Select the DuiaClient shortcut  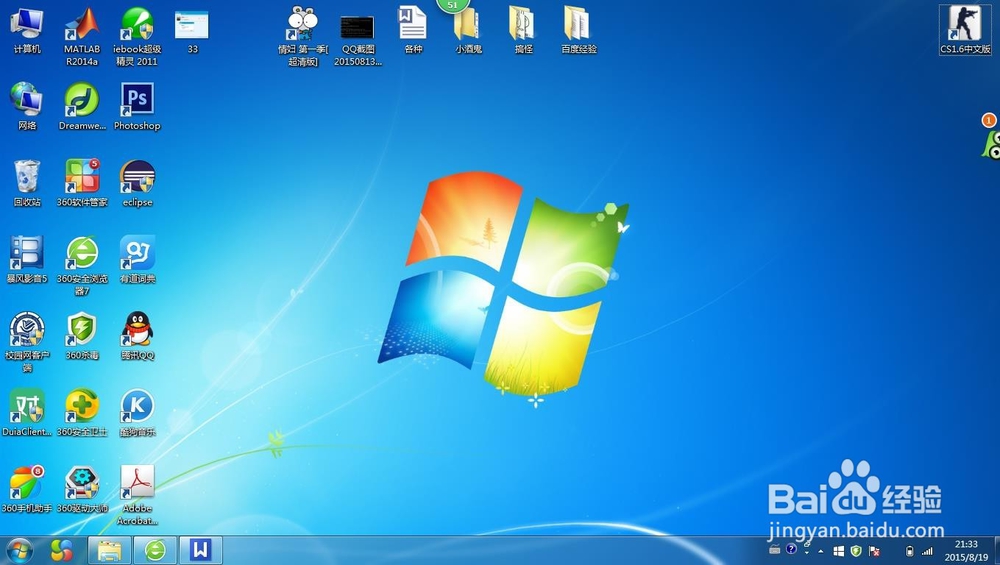(27, 413)
